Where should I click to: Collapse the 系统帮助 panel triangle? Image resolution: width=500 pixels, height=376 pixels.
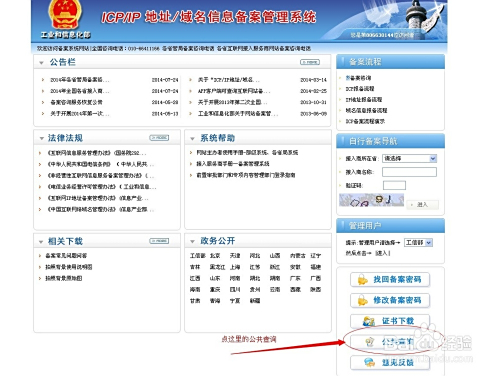(192, 138)
